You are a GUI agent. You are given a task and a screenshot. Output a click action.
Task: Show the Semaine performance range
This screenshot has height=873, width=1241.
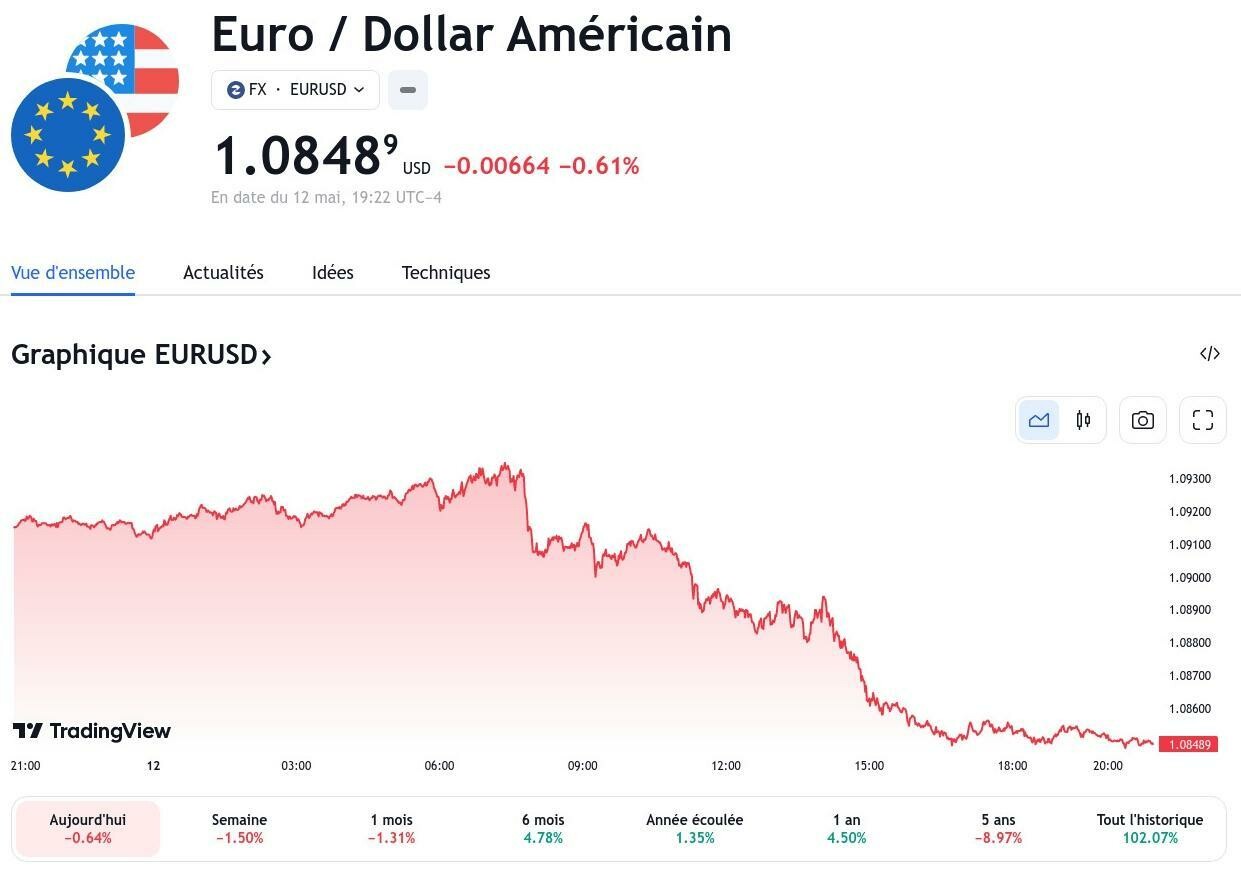pyautogui.click(x=239, y=828)
